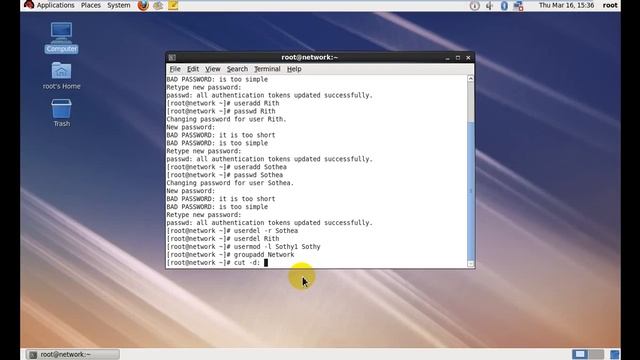Open the Terminal menu in the menubar

pos(267,69)
